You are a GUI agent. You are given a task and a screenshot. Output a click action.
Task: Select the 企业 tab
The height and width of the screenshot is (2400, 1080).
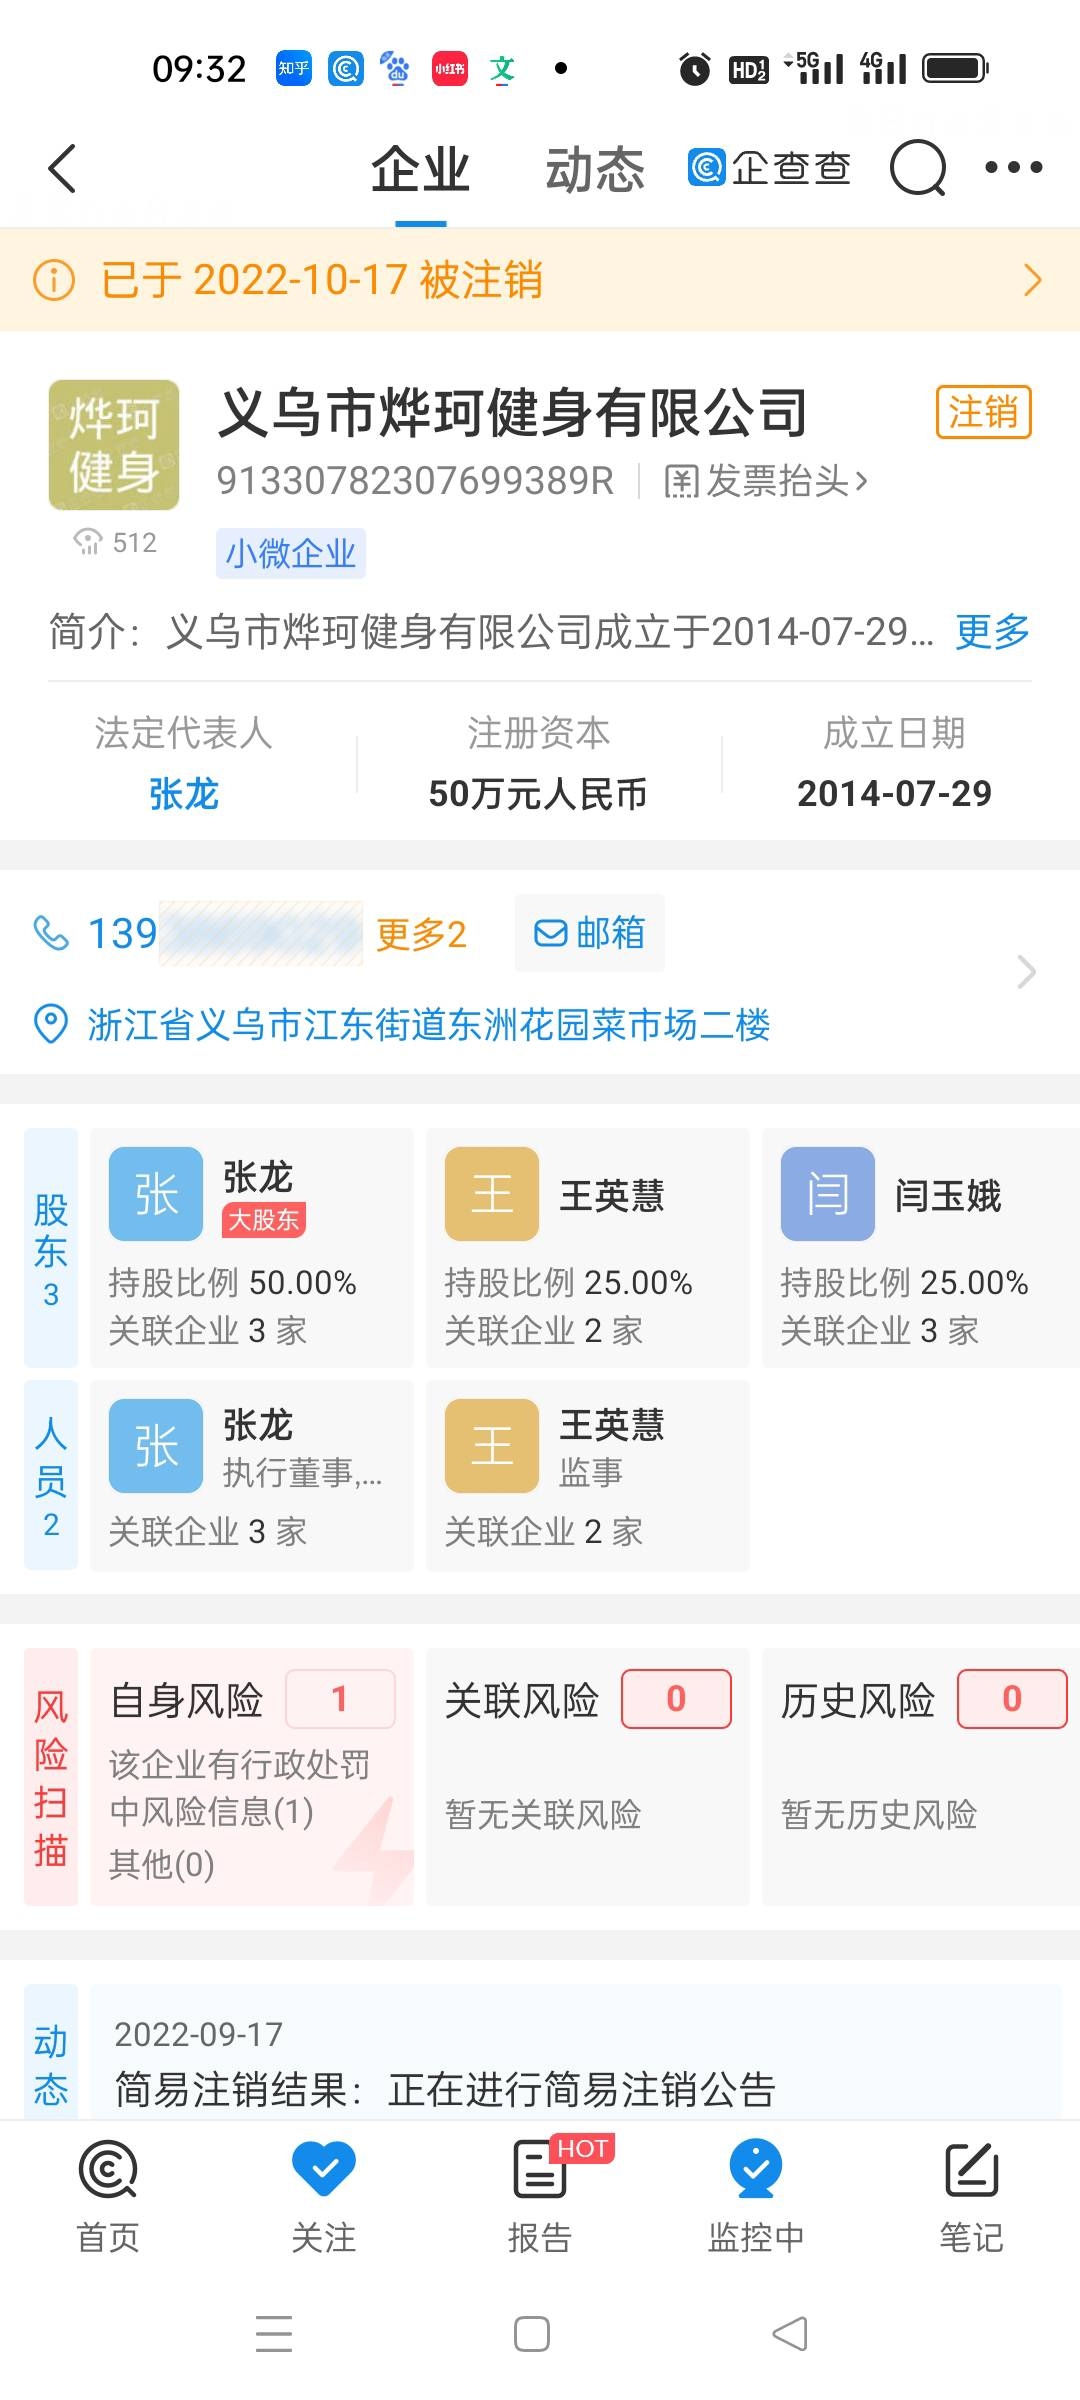click(420, 169)
